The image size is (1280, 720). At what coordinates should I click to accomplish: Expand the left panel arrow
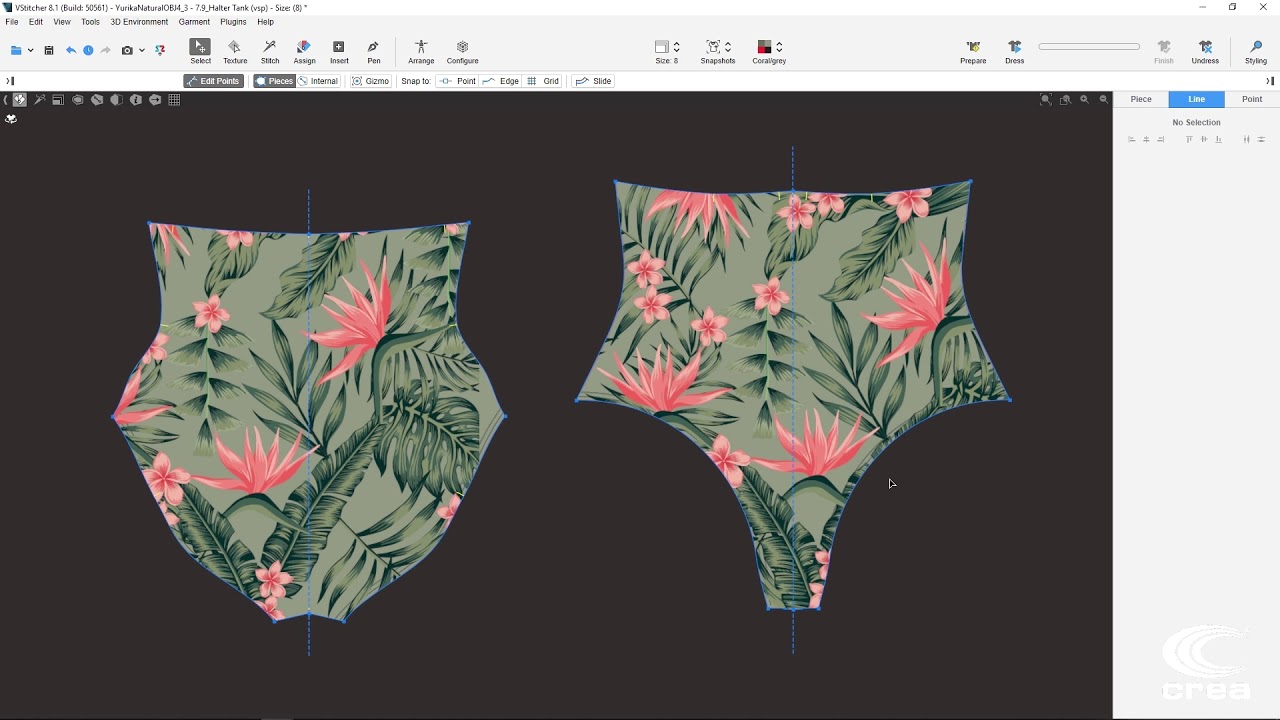pos(10,81)
